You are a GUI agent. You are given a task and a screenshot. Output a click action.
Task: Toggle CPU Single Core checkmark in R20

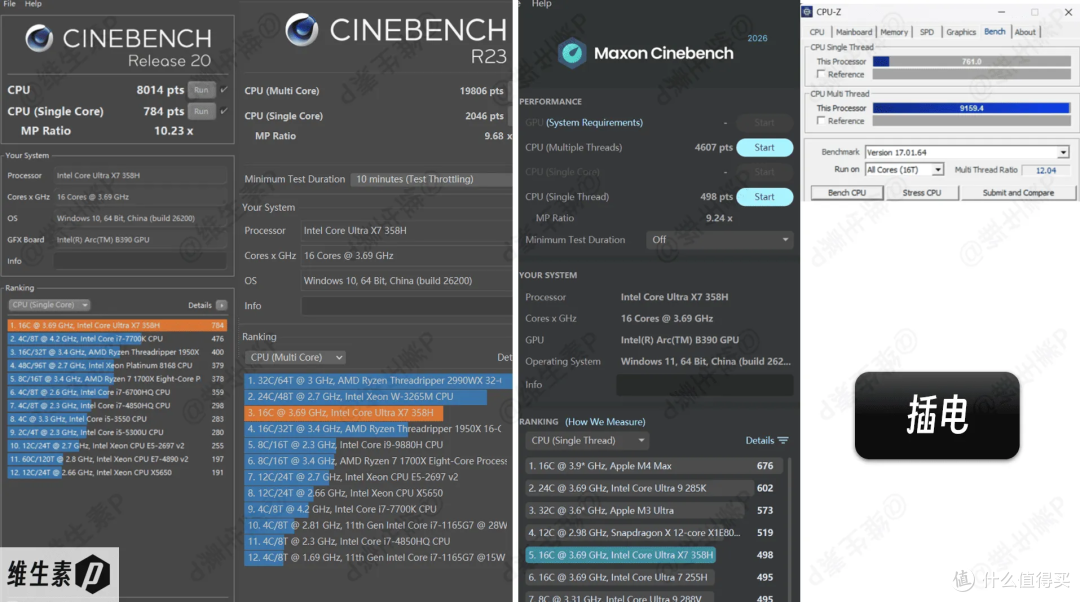tap(224, 111)
